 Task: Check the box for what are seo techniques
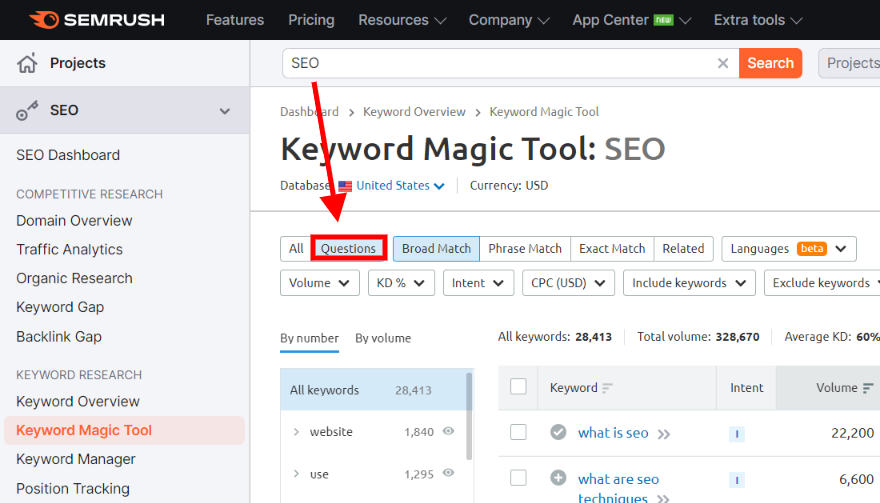point(518,478)
